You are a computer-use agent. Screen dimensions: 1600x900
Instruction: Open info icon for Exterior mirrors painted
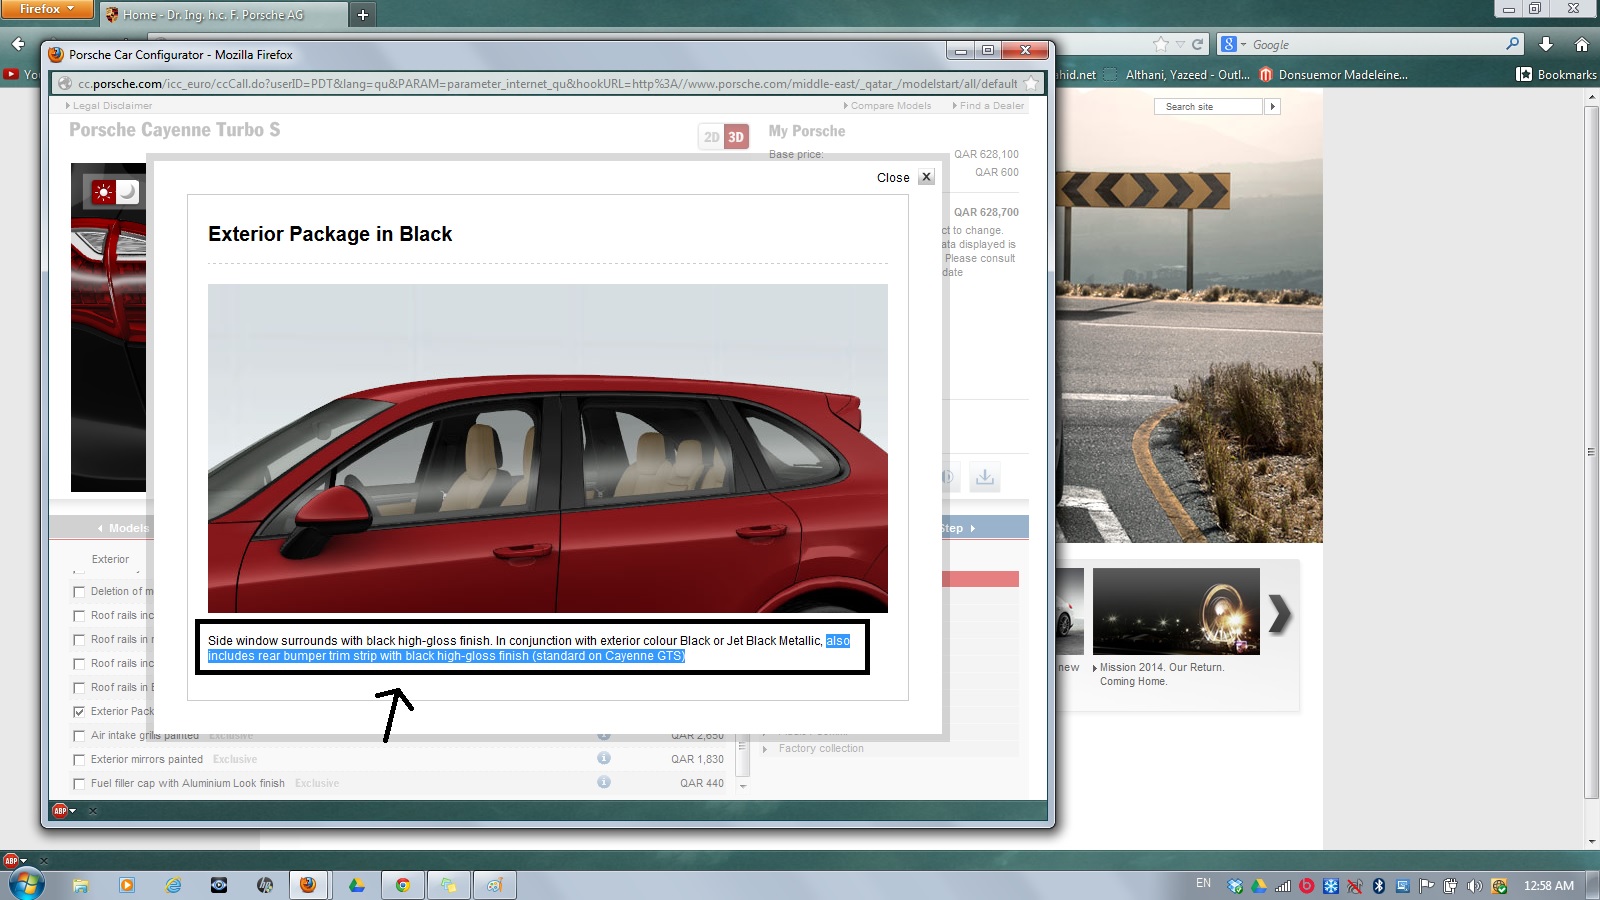[604, 759]
